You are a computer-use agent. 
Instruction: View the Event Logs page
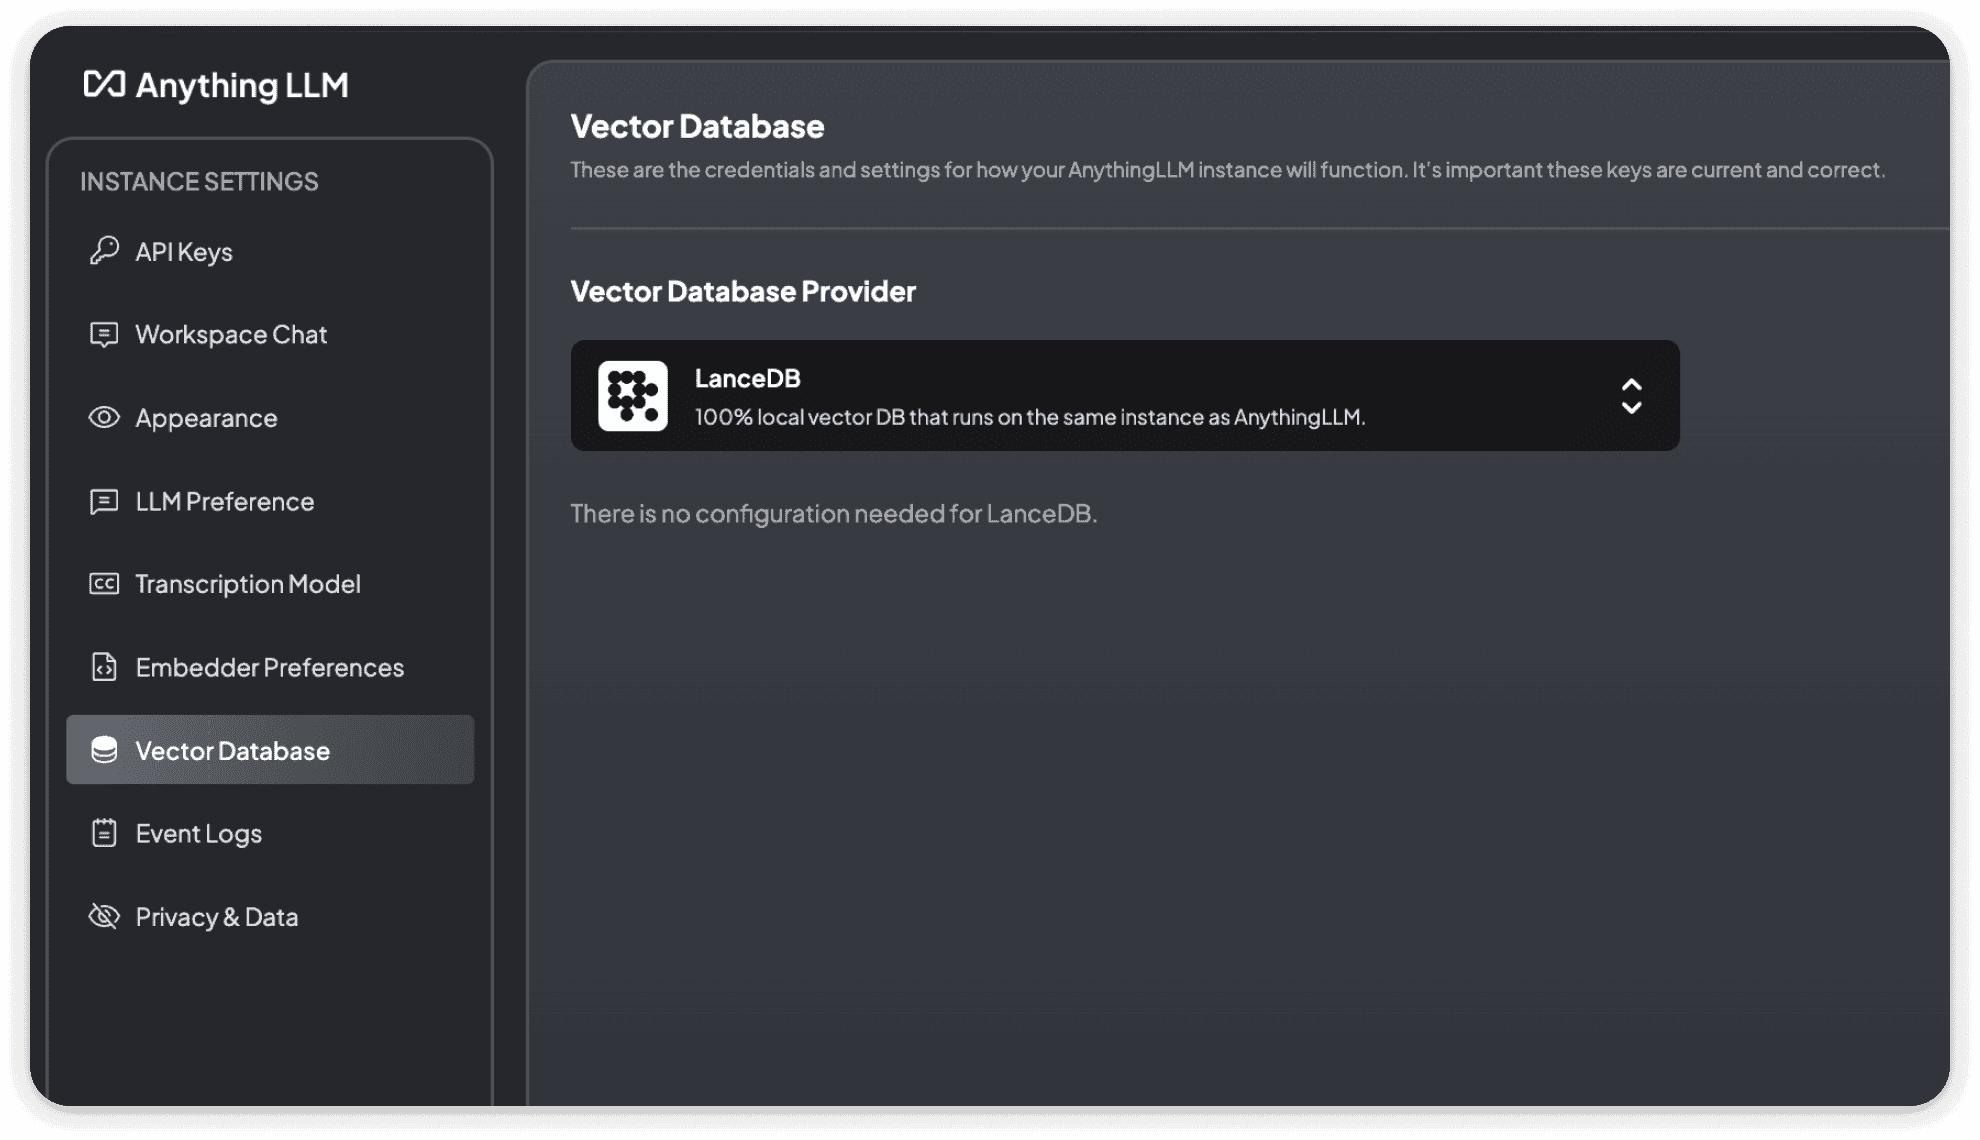click(199, 834)
